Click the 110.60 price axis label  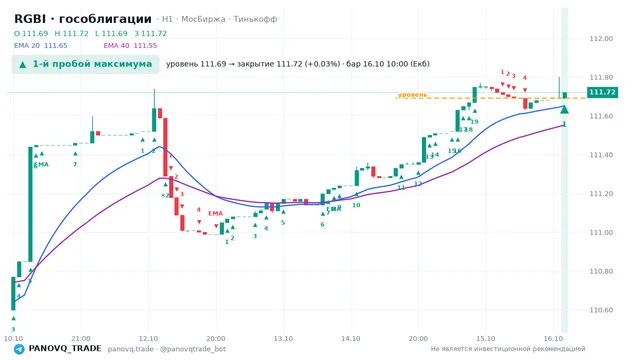click(x=601, y=310)
